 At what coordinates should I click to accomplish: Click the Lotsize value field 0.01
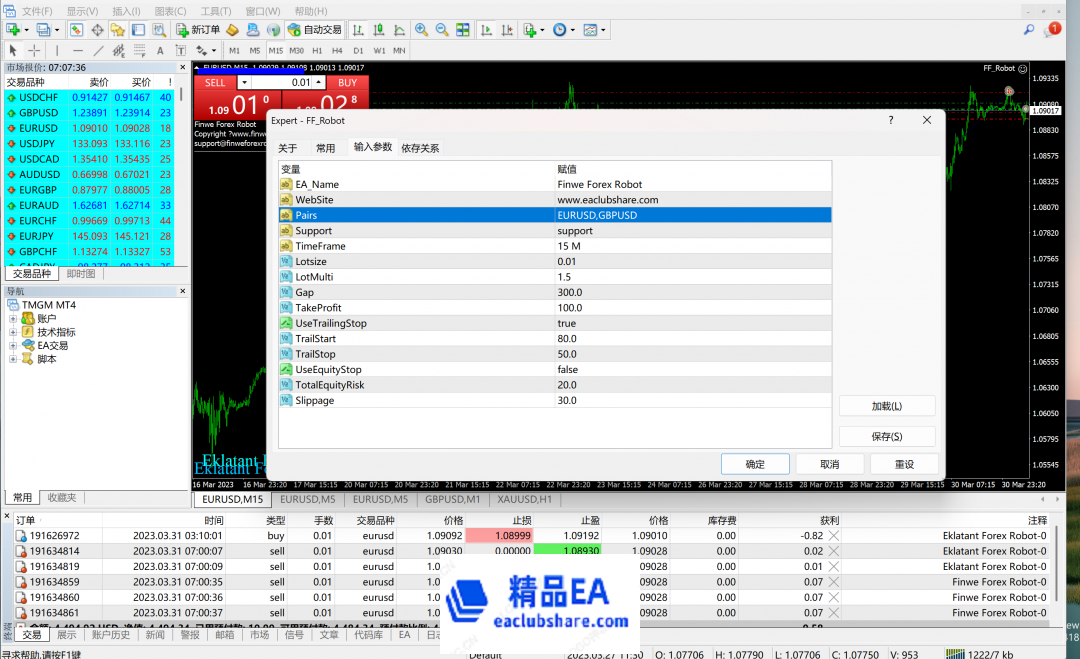click(692, 261)
